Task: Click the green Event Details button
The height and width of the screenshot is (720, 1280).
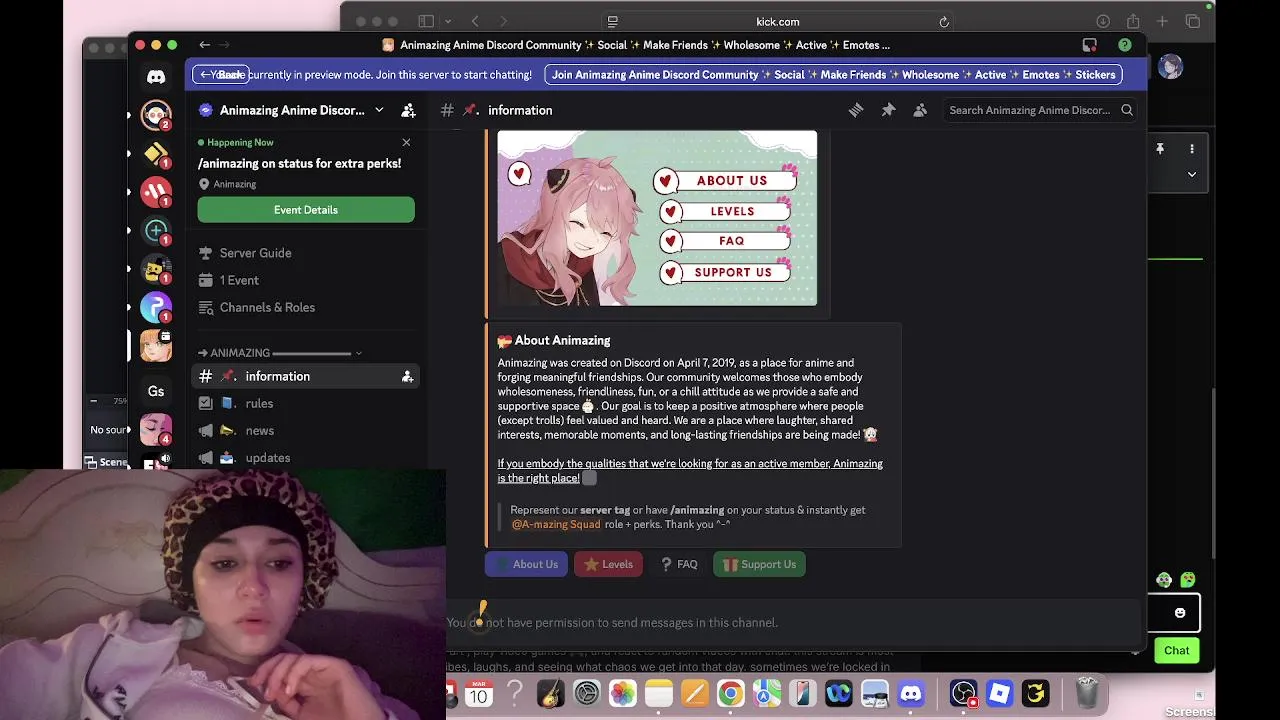Action: click(x=306, y=210)
